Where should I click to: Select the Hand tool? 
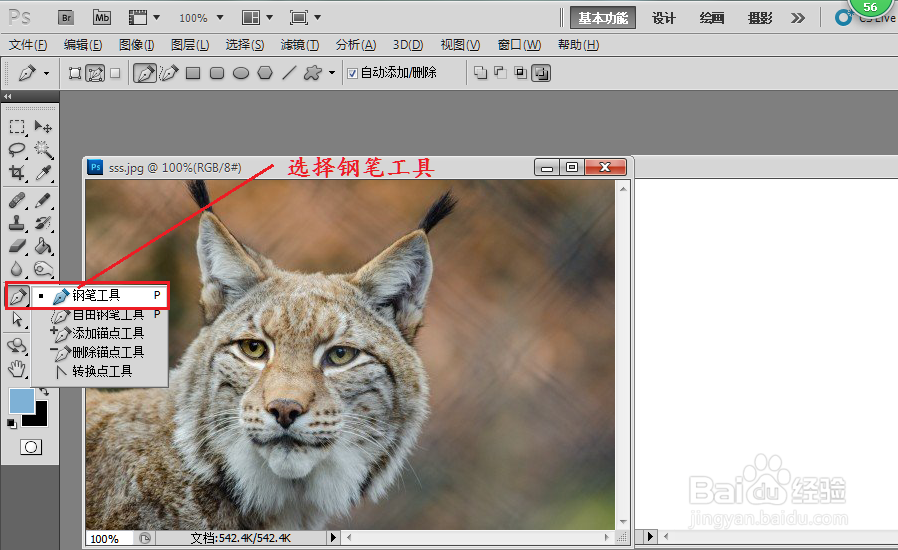[17, 369]
